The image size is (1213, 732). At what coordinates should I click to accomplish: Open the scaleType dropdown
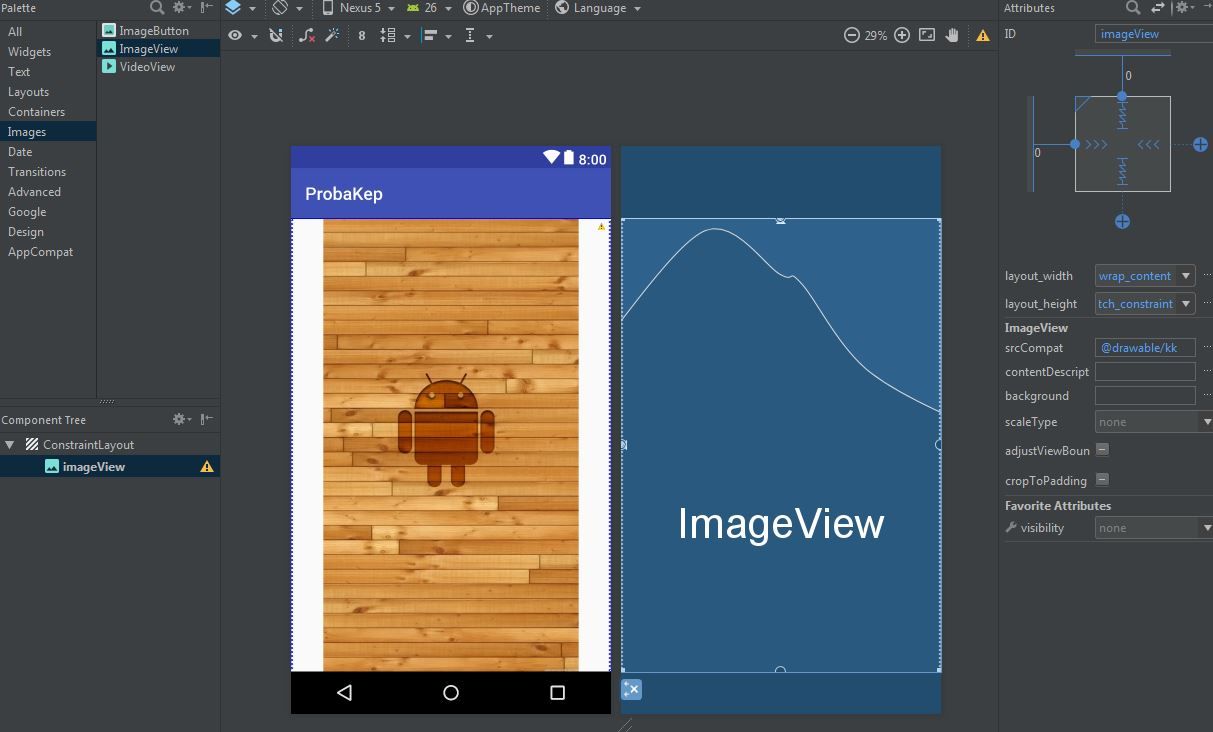[1154, 422]
